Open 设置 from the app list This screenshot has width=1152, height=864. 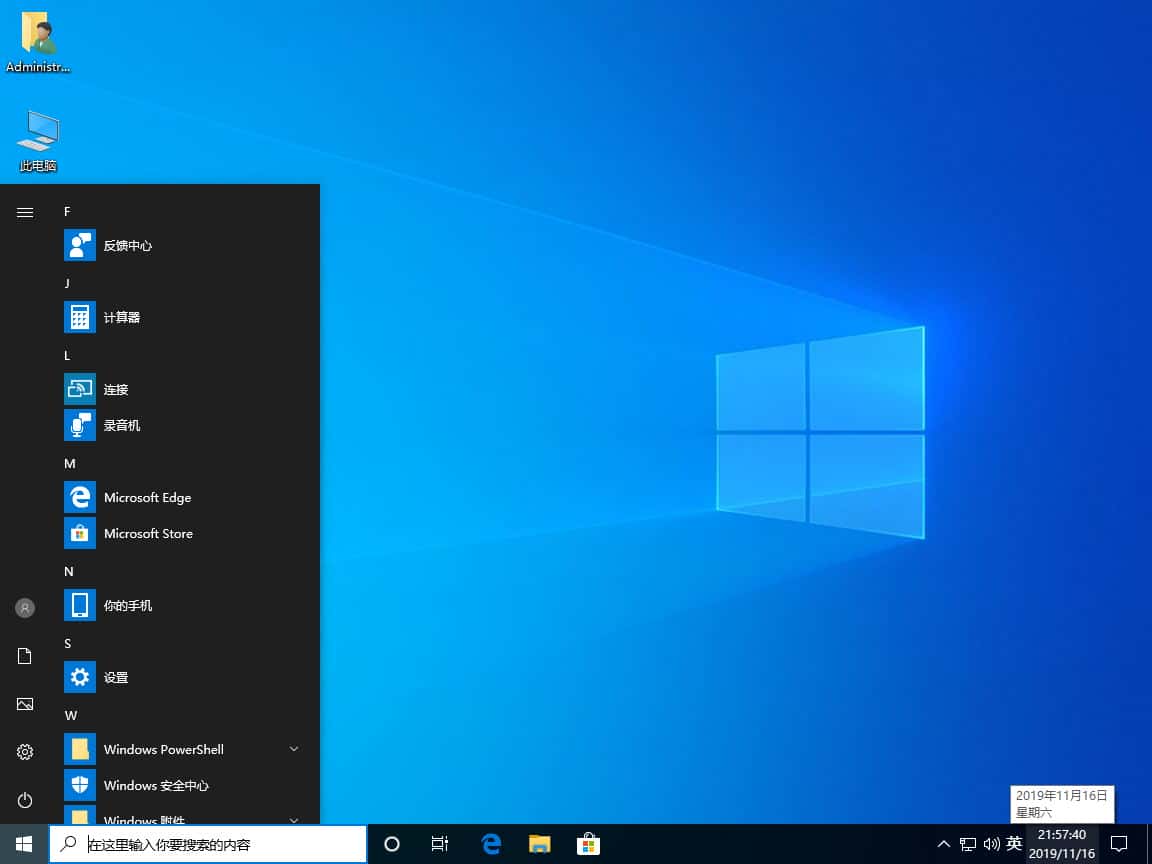click(184, 677)
